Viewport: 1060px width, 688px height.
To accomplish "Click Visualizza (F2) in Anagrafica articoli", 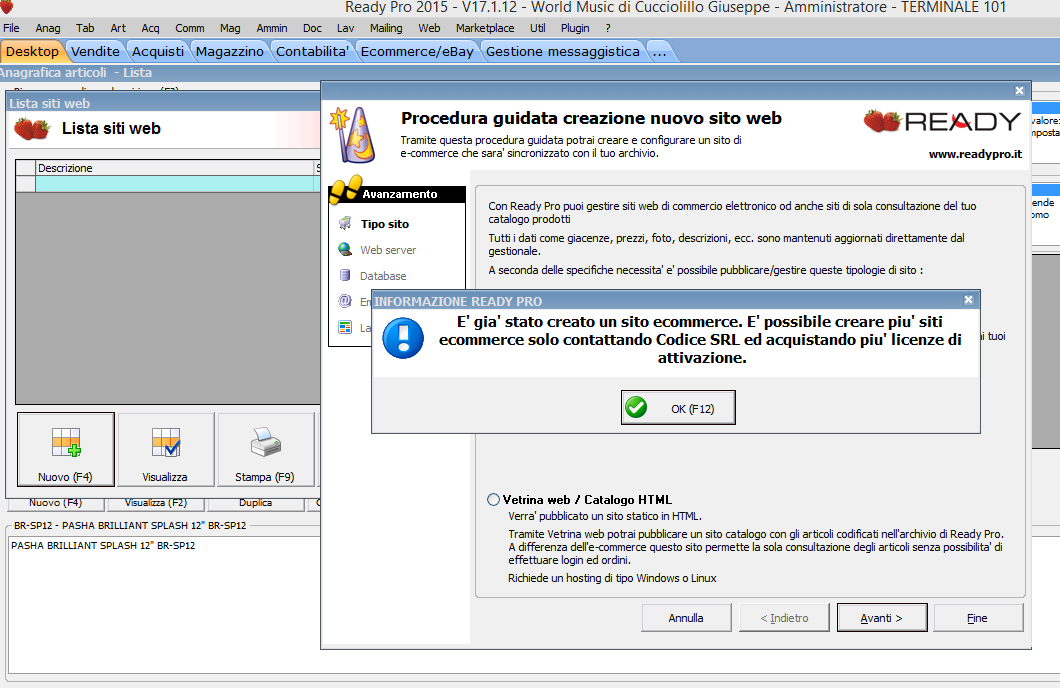I will tap(155, 503).
